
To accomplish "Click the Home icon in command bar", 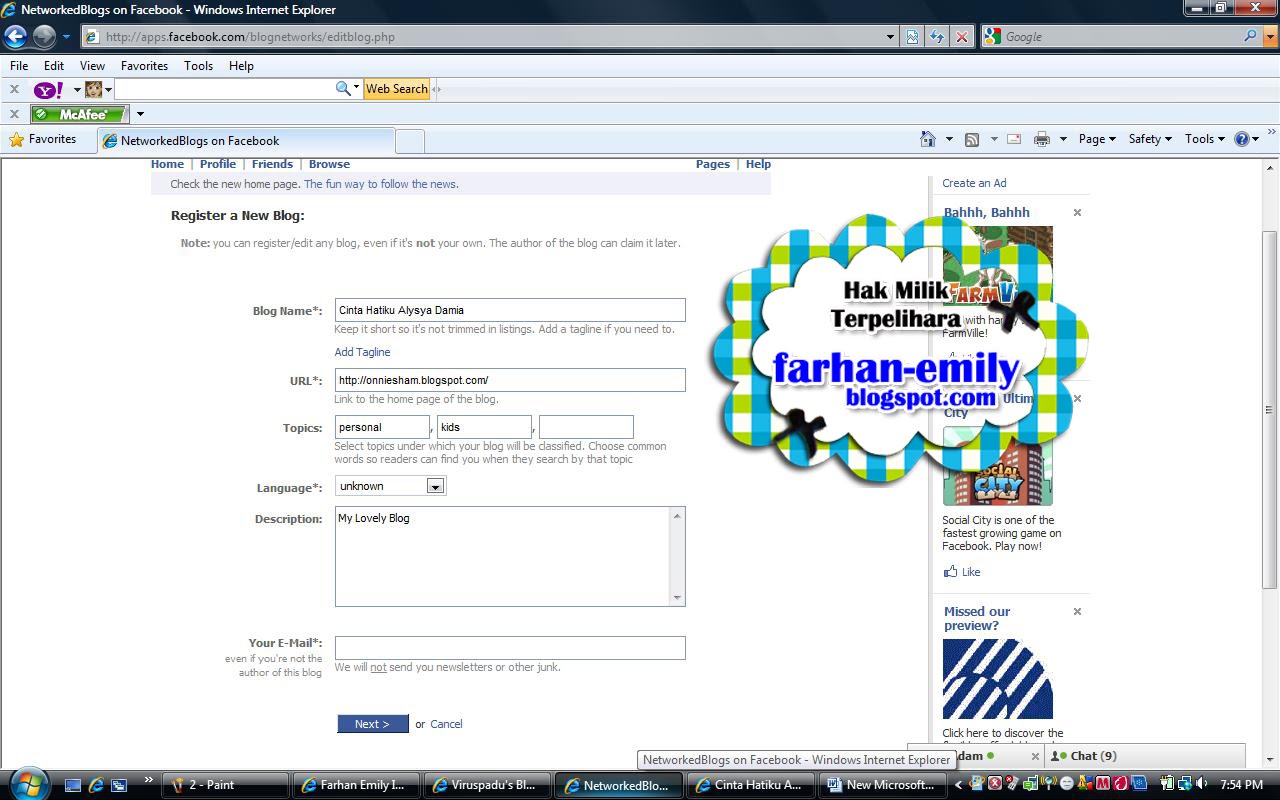I will click(928, 139).
